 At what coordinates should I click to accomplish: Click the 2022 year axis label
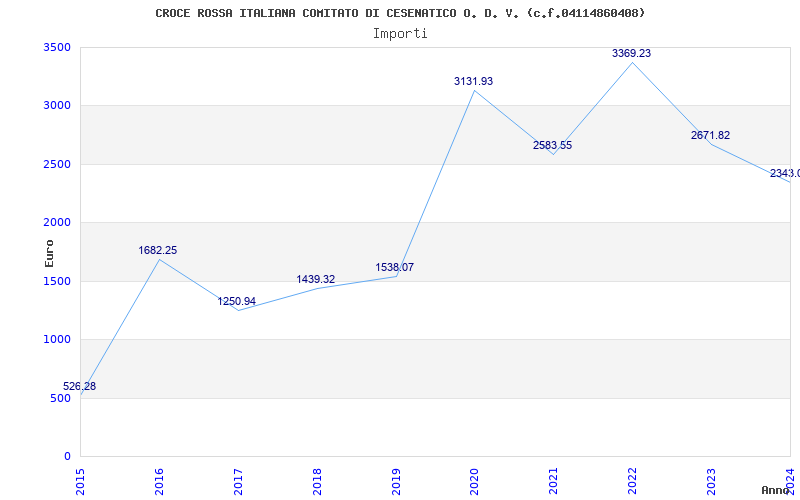pyautogui.click(x=633, y=482)
